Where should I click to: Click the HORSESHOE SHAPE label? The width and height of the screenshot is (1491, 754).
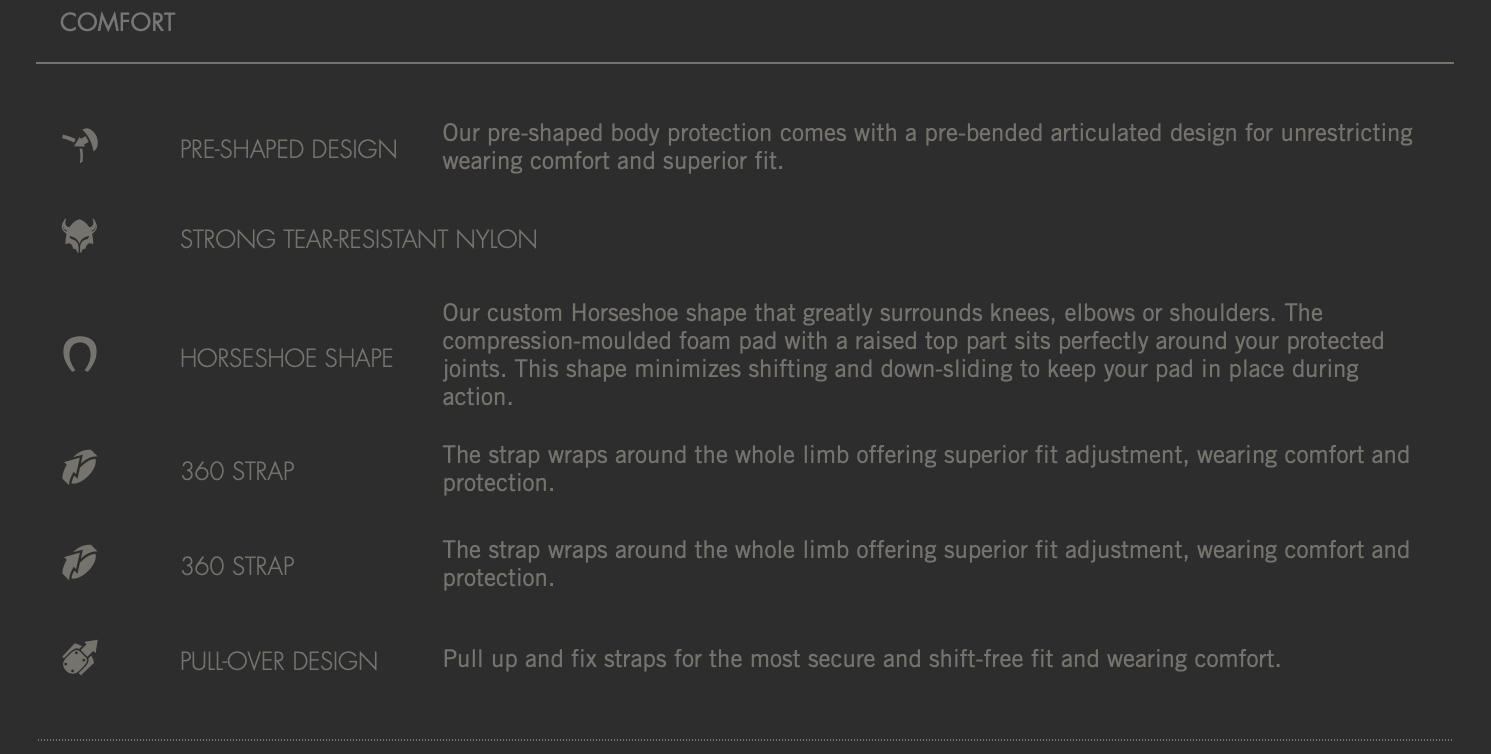286,359
